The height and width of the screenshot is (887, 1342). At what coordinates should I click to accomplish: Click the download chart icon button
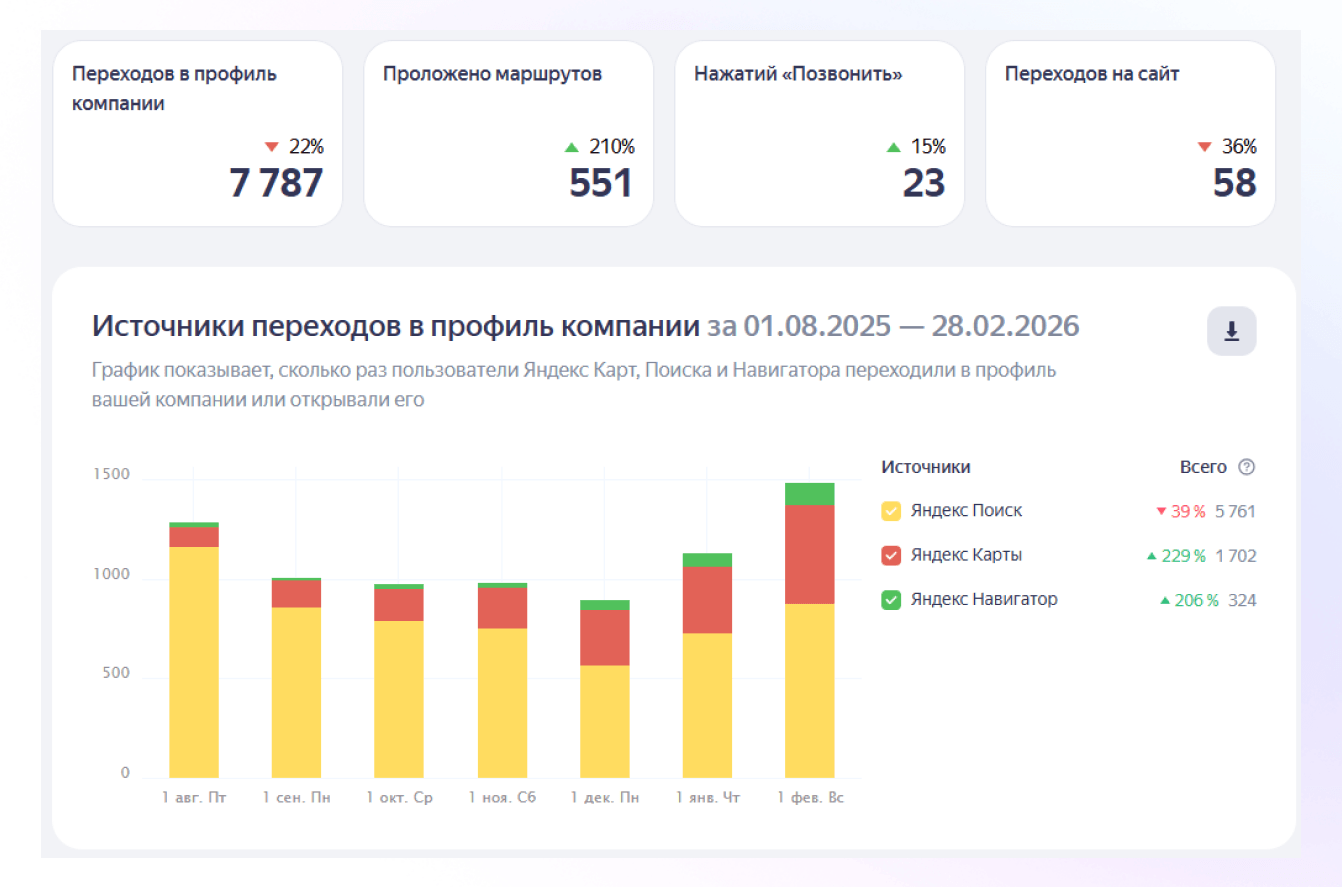point(1231,331)
